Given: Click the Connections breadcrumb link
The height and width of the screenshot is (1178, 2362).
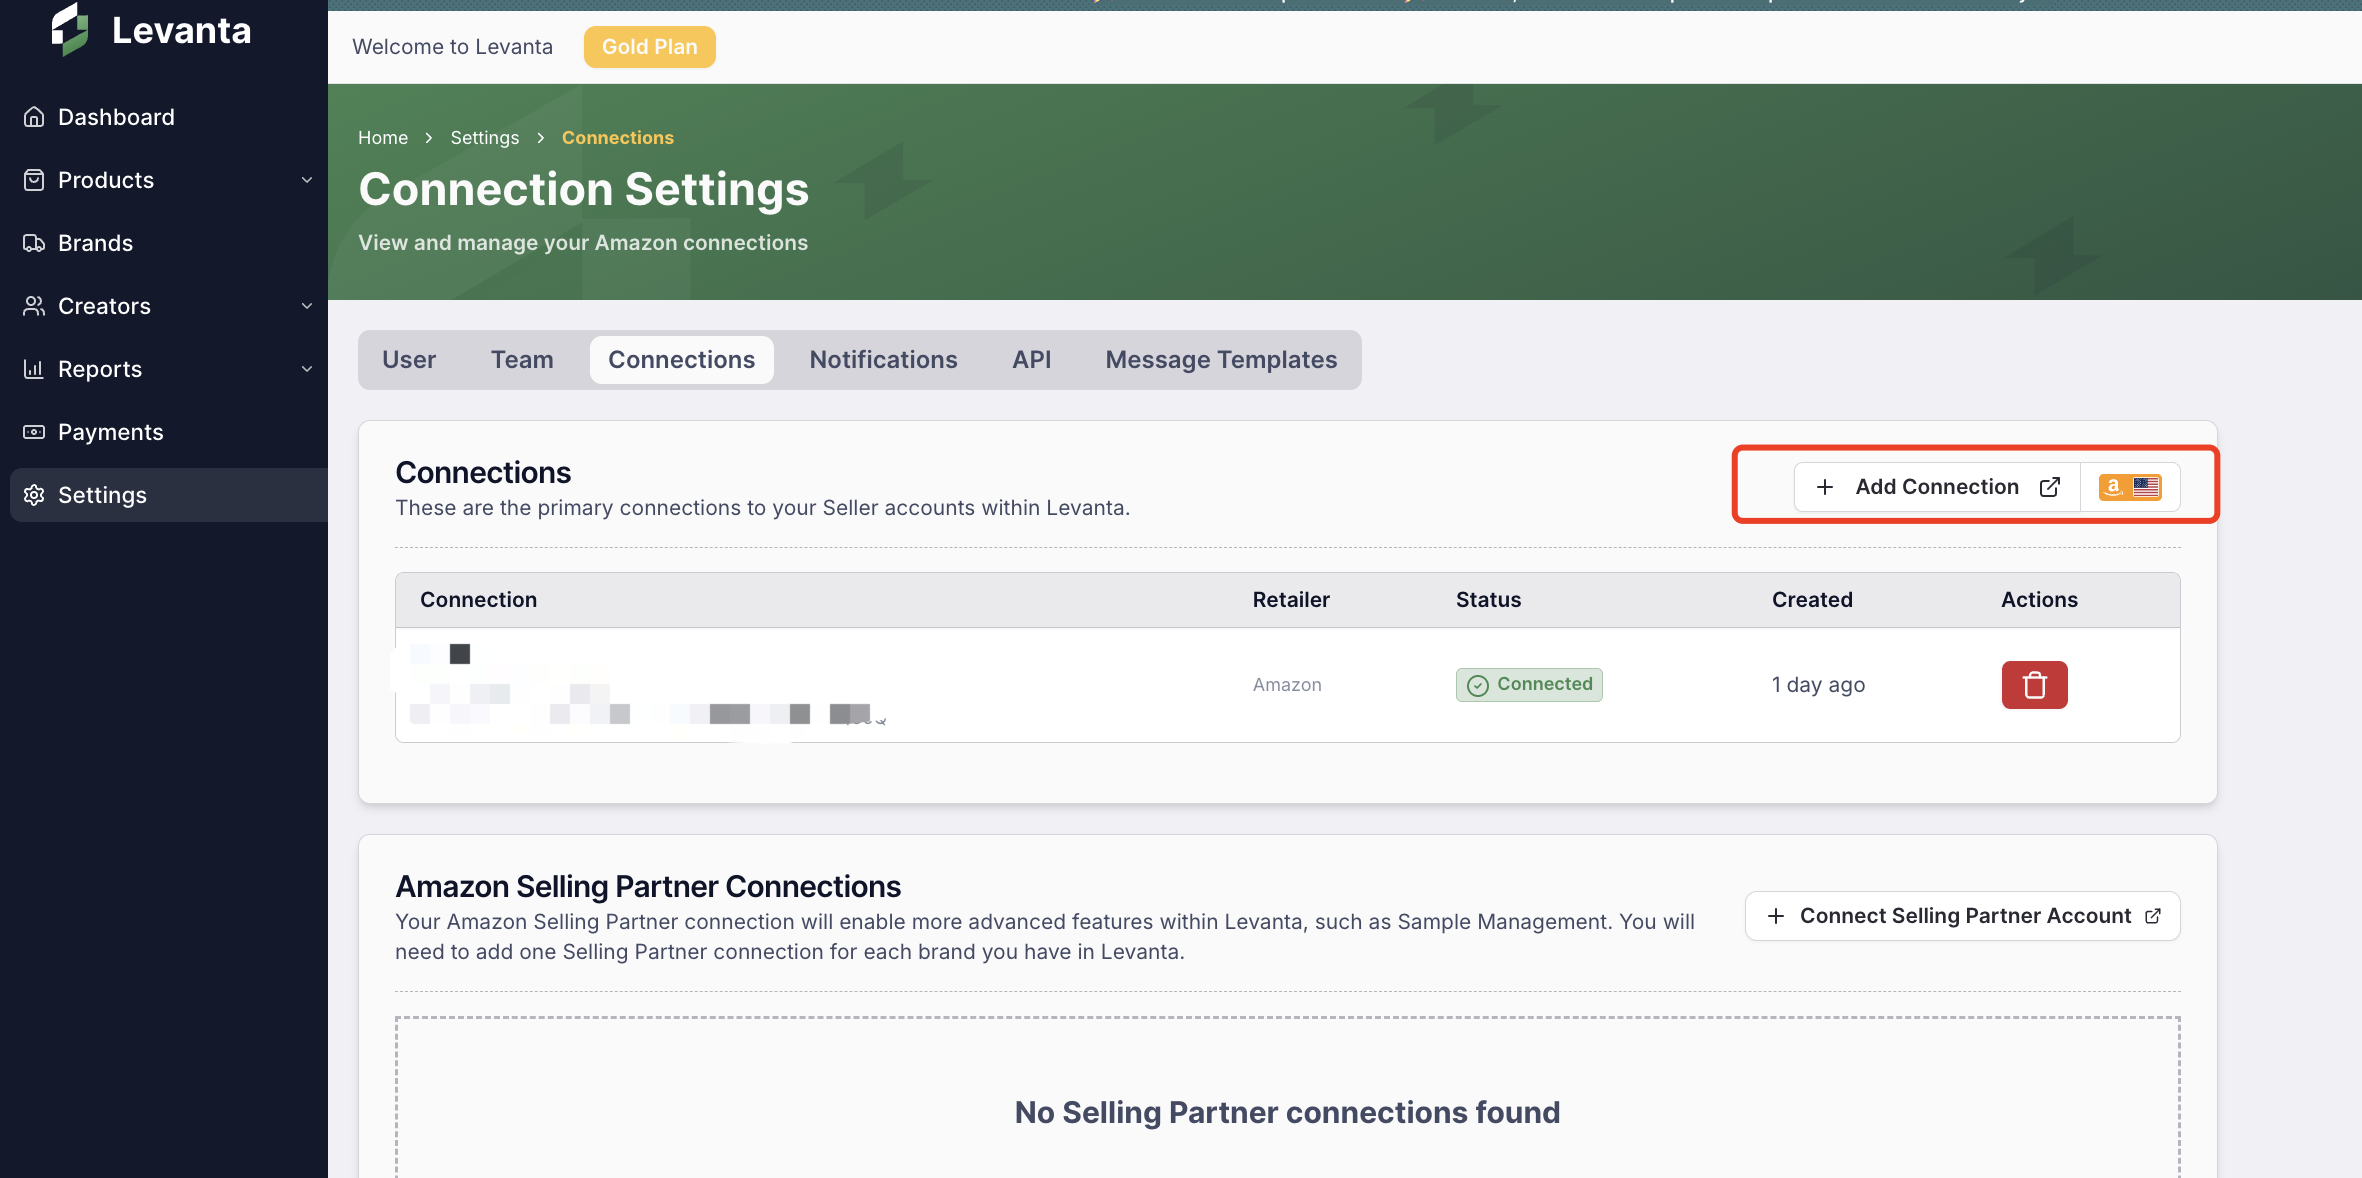Looking at the screenshot, I should tap(617, 138).
